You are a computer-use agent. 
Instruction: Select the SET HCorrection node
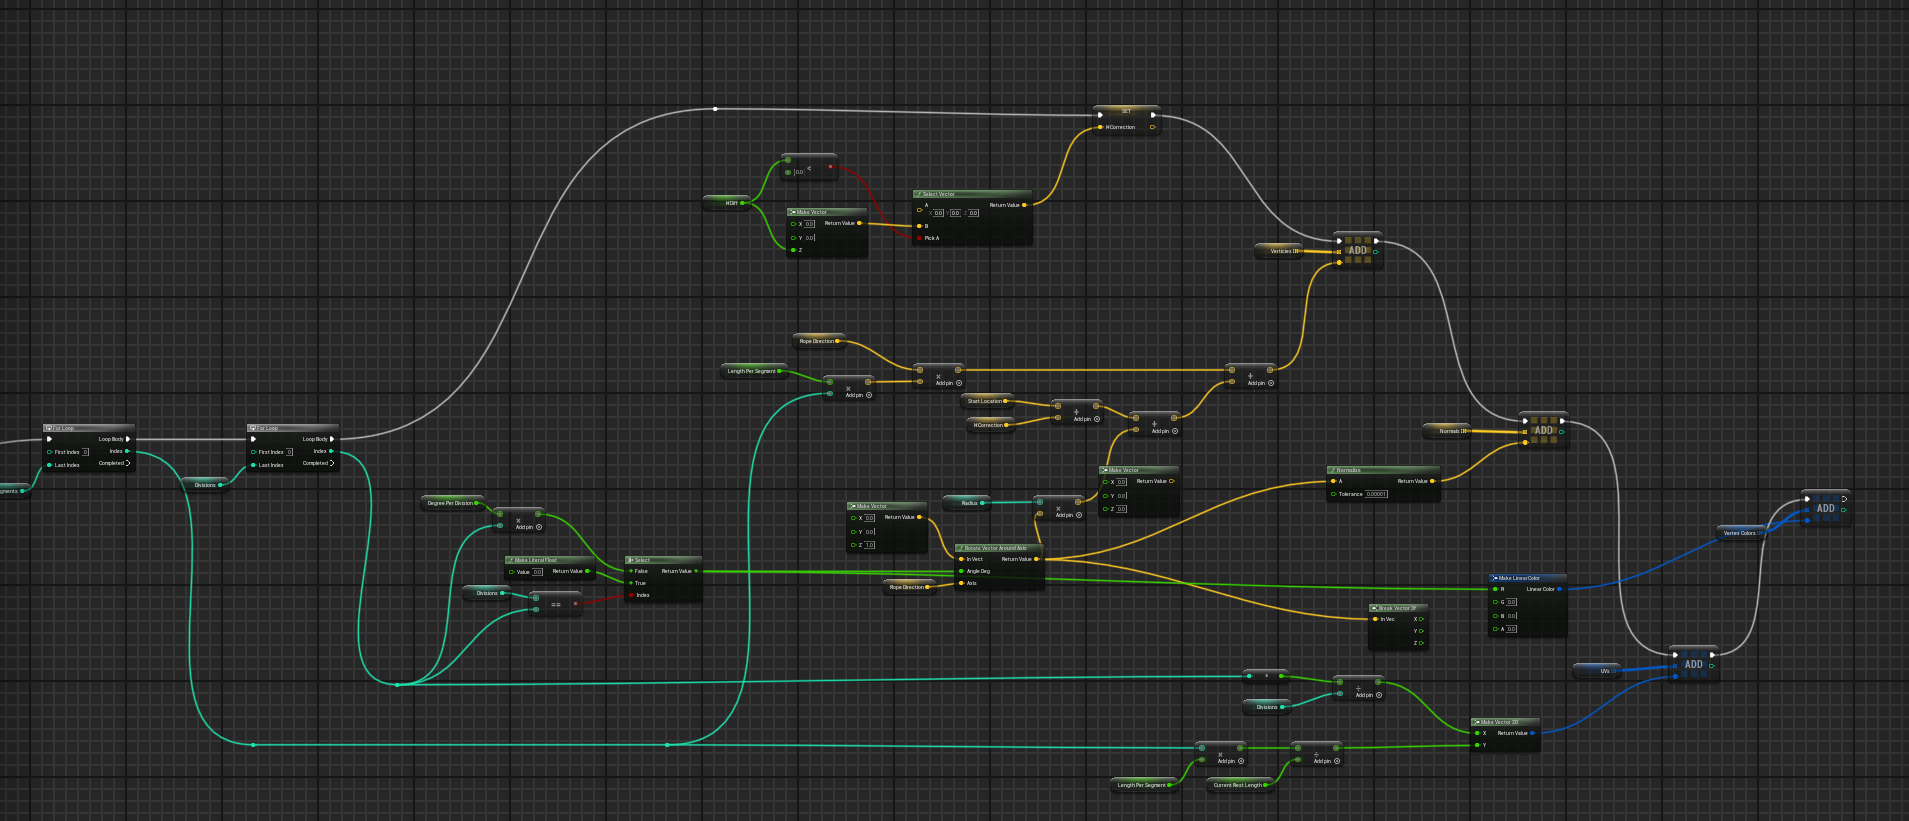tap(1126, 112)
